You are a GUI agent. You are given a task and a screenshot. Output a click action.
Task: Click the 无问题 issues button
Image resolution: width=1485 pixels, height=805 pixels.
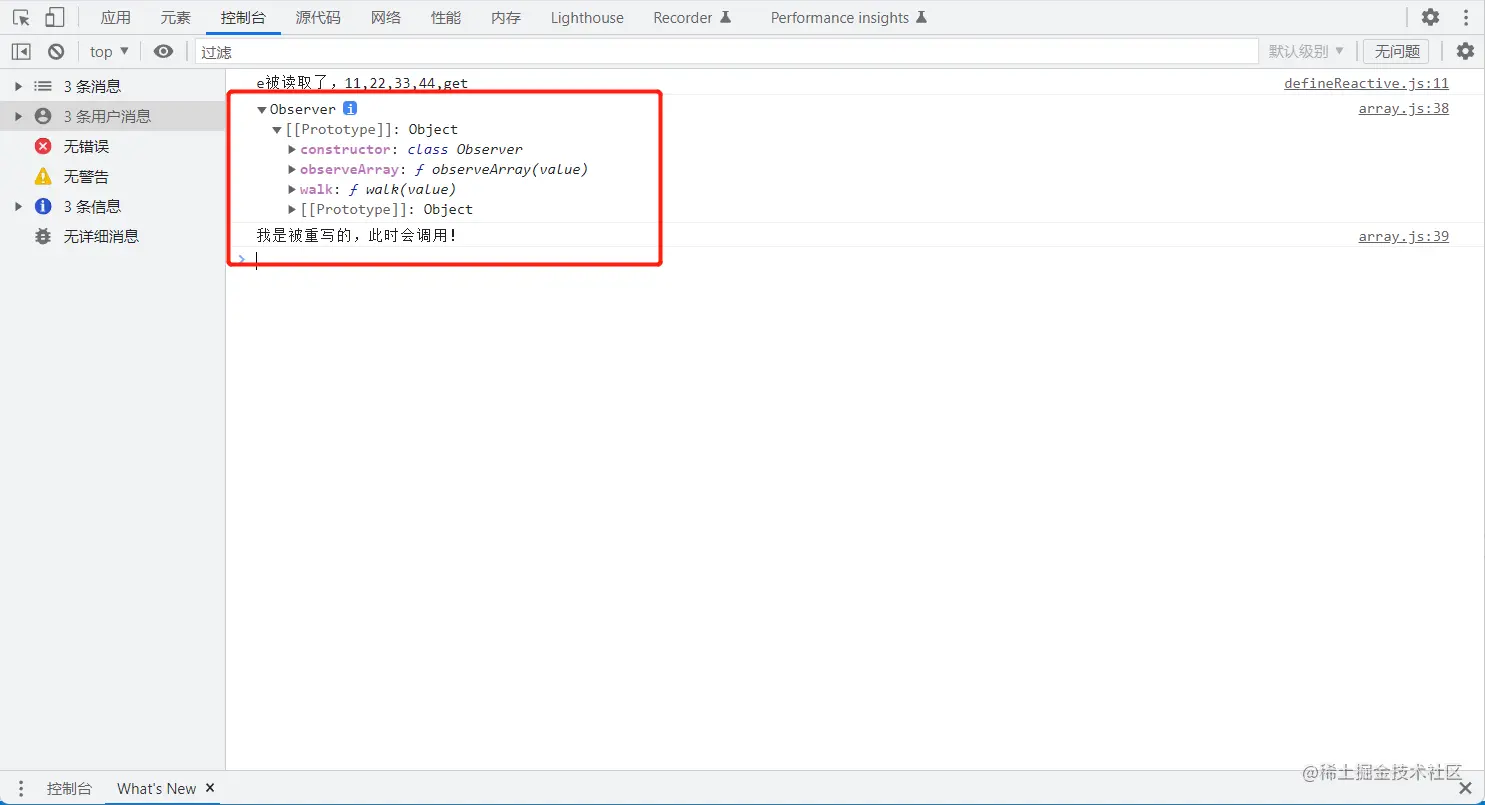pos(1397,51)
